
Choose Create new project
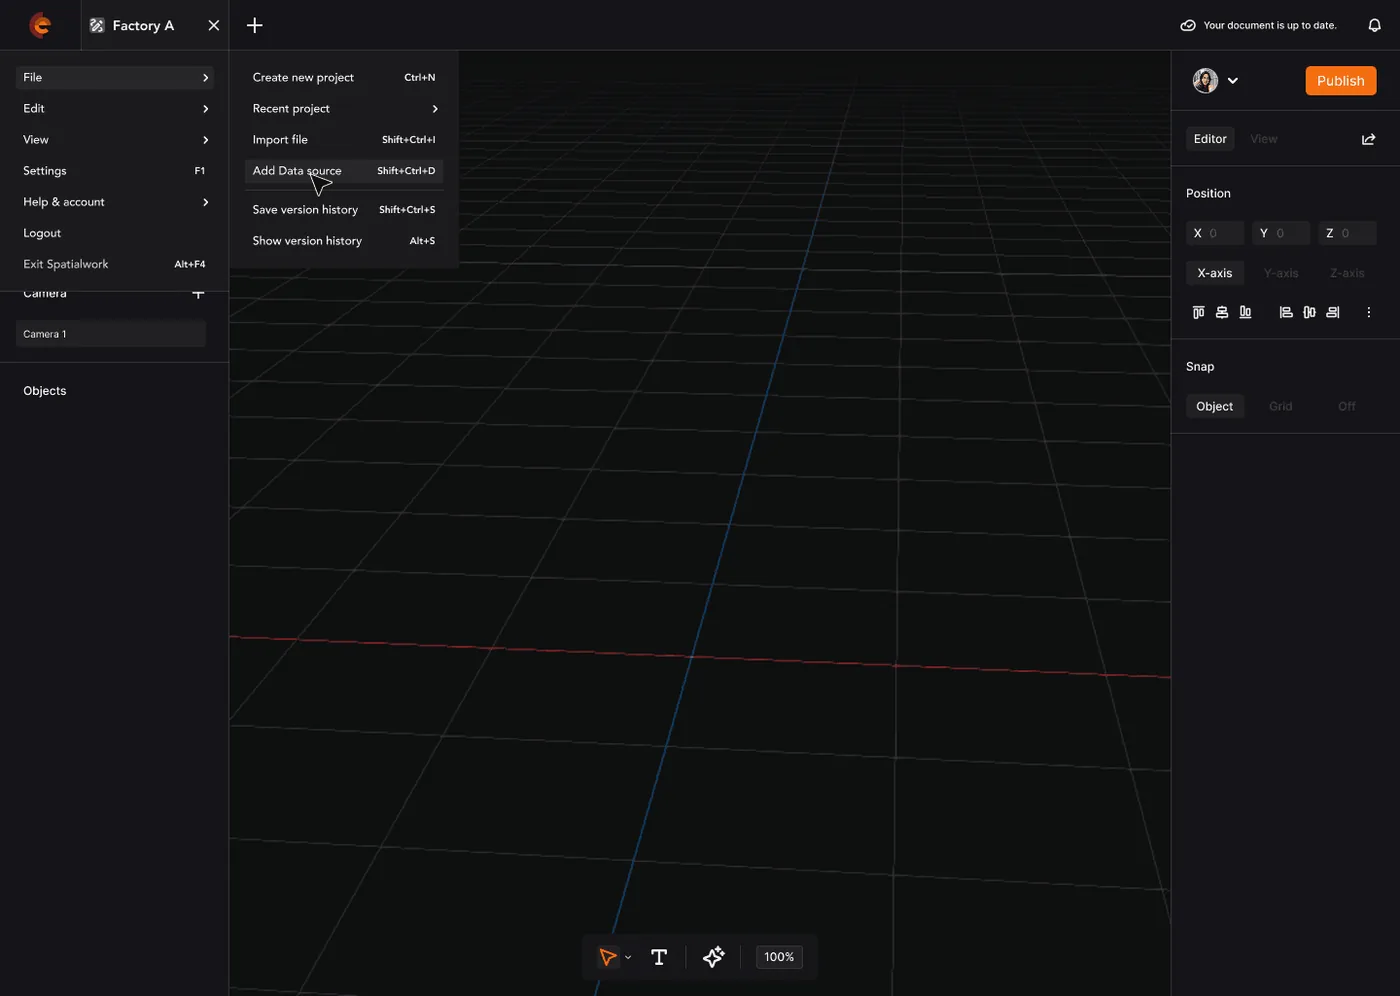[x=344, y=77]
